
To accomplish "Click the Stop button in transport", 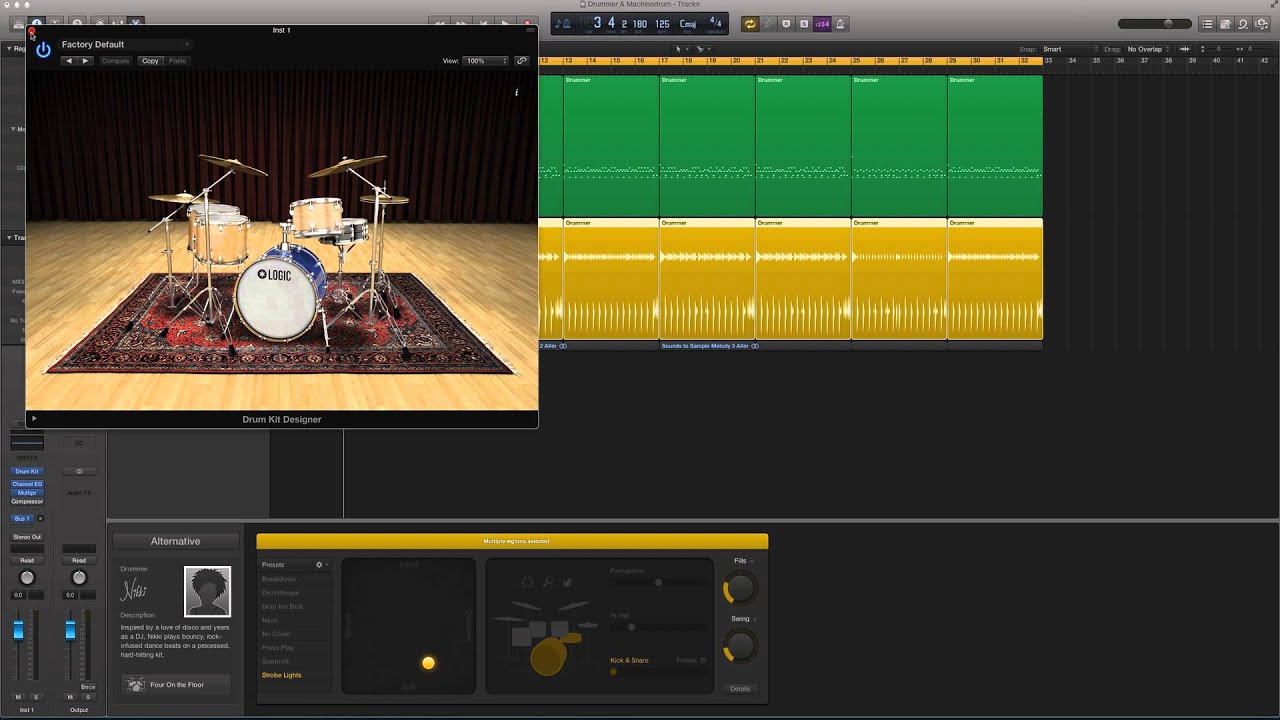I will 483,23.
